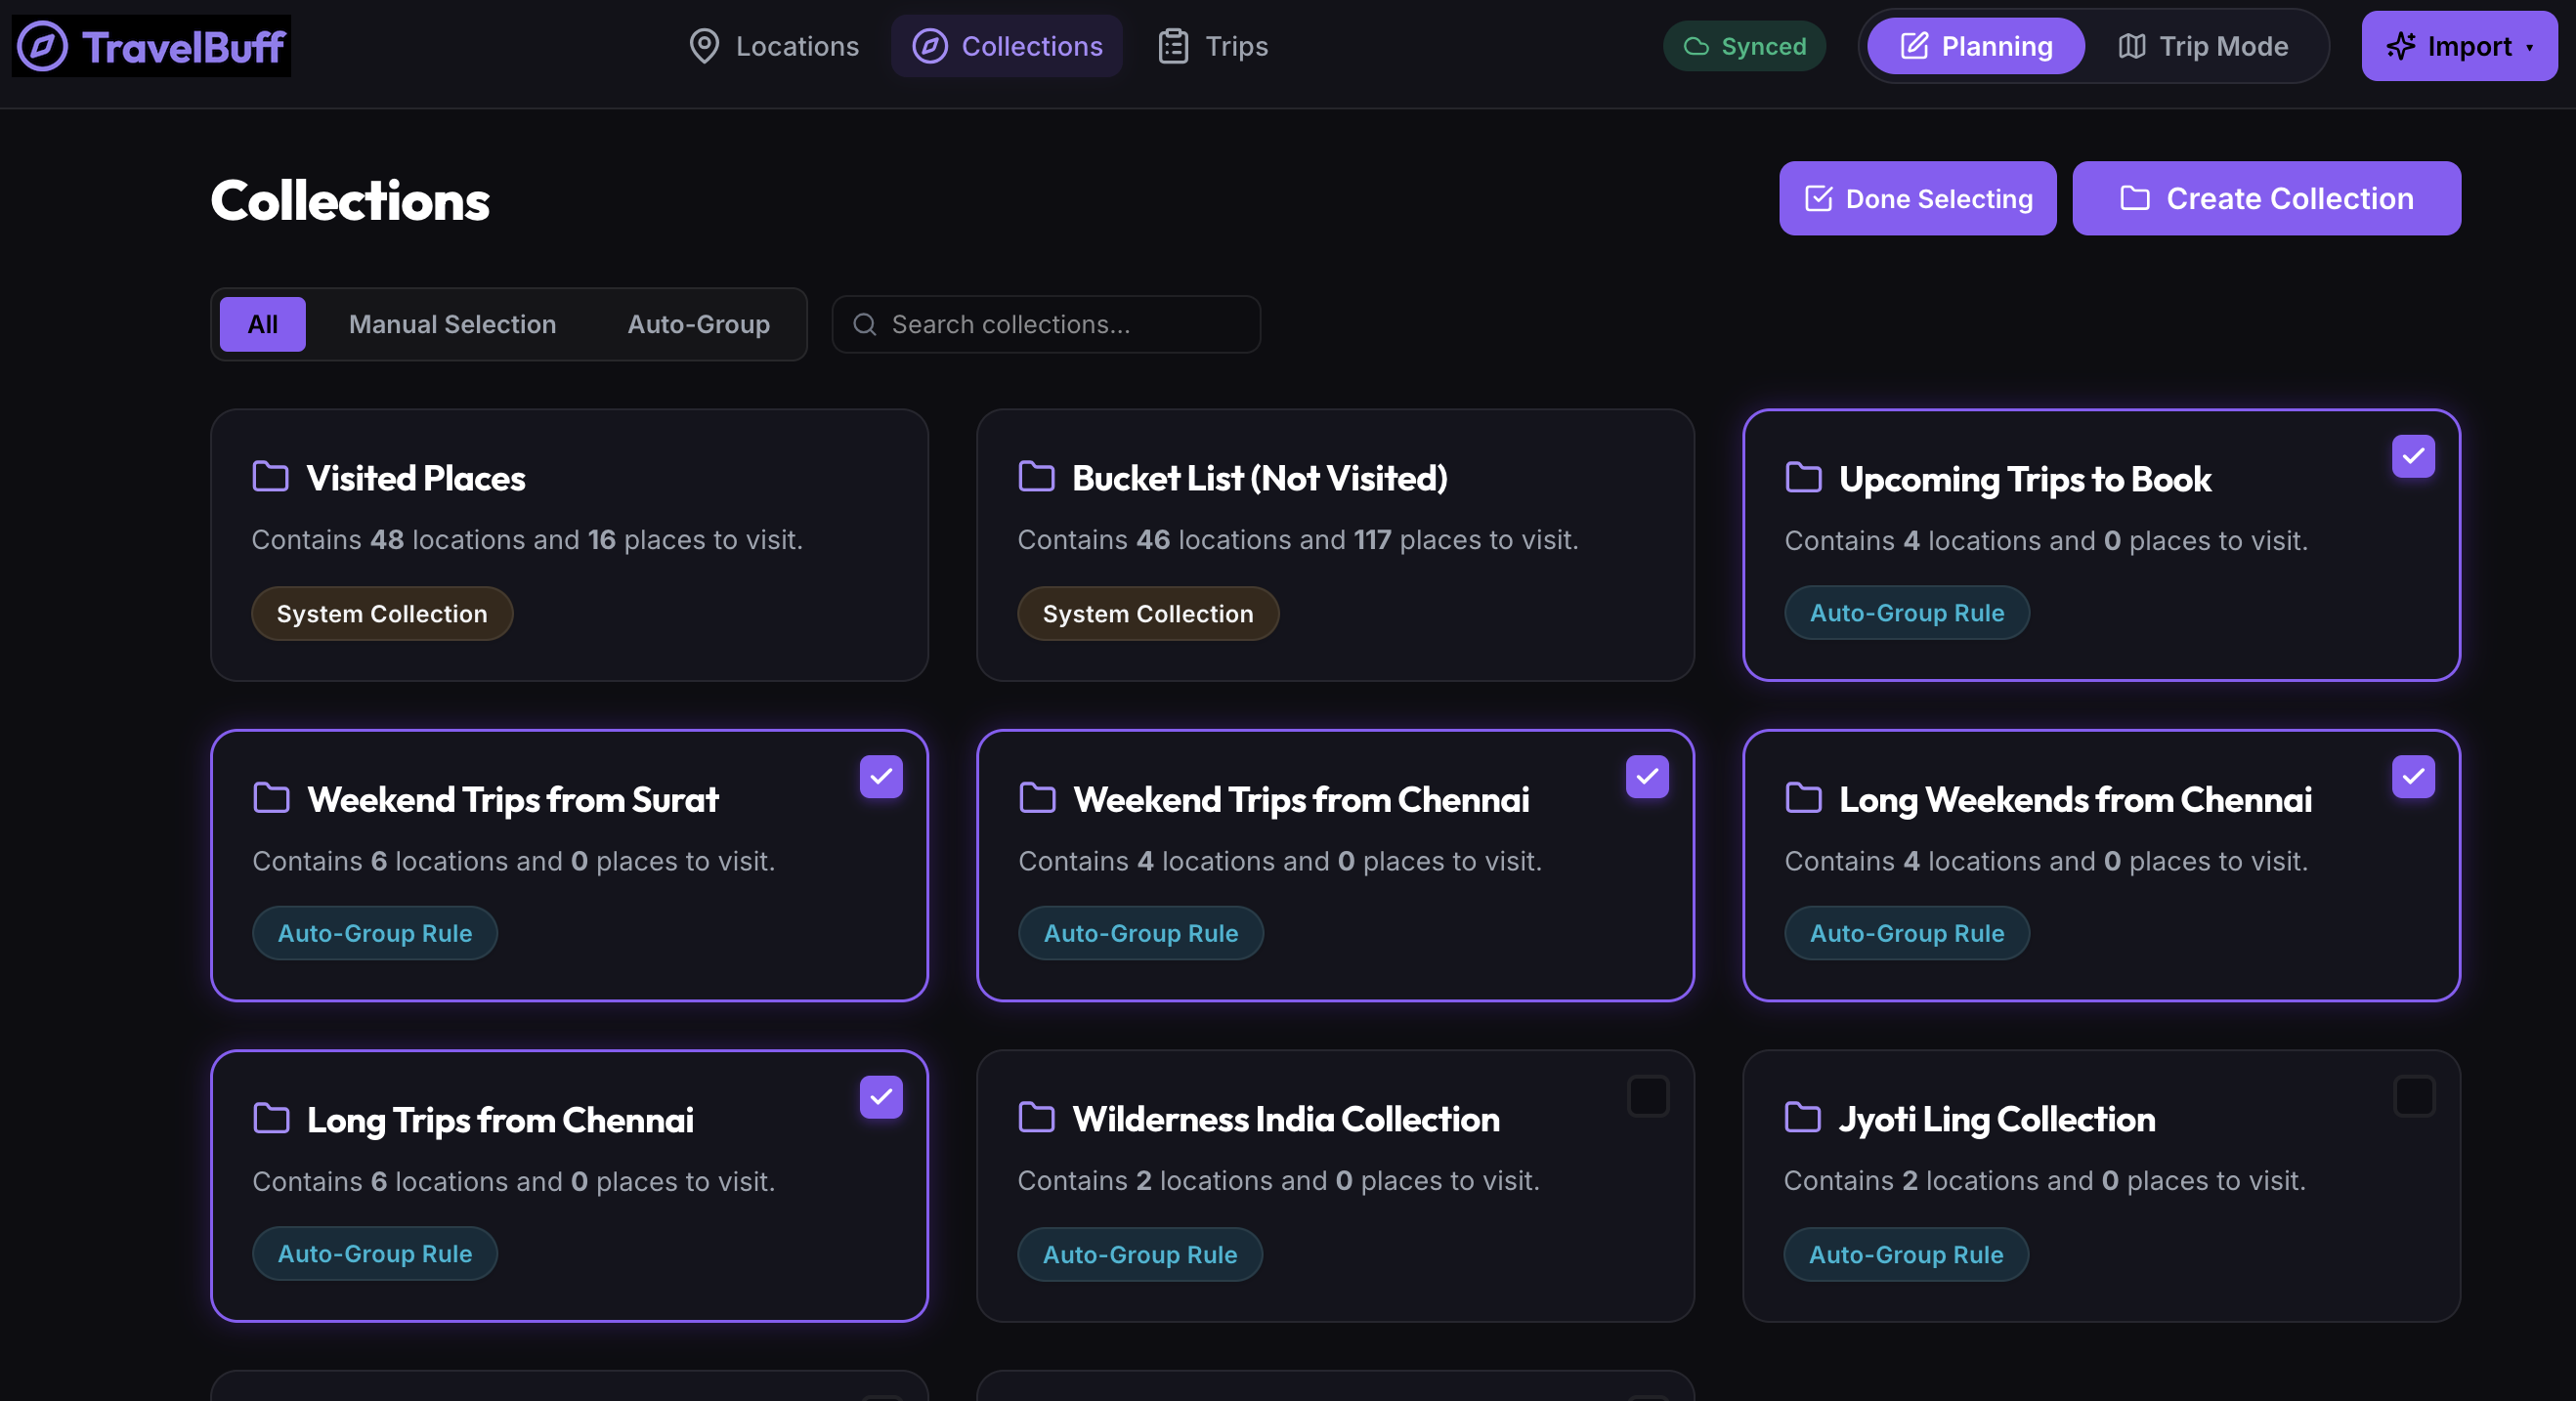Click folder icon on Weekend Trips from Chennai
Image resolution: width=2576 pixels, height=1401 pixels.
(1037, 797)
